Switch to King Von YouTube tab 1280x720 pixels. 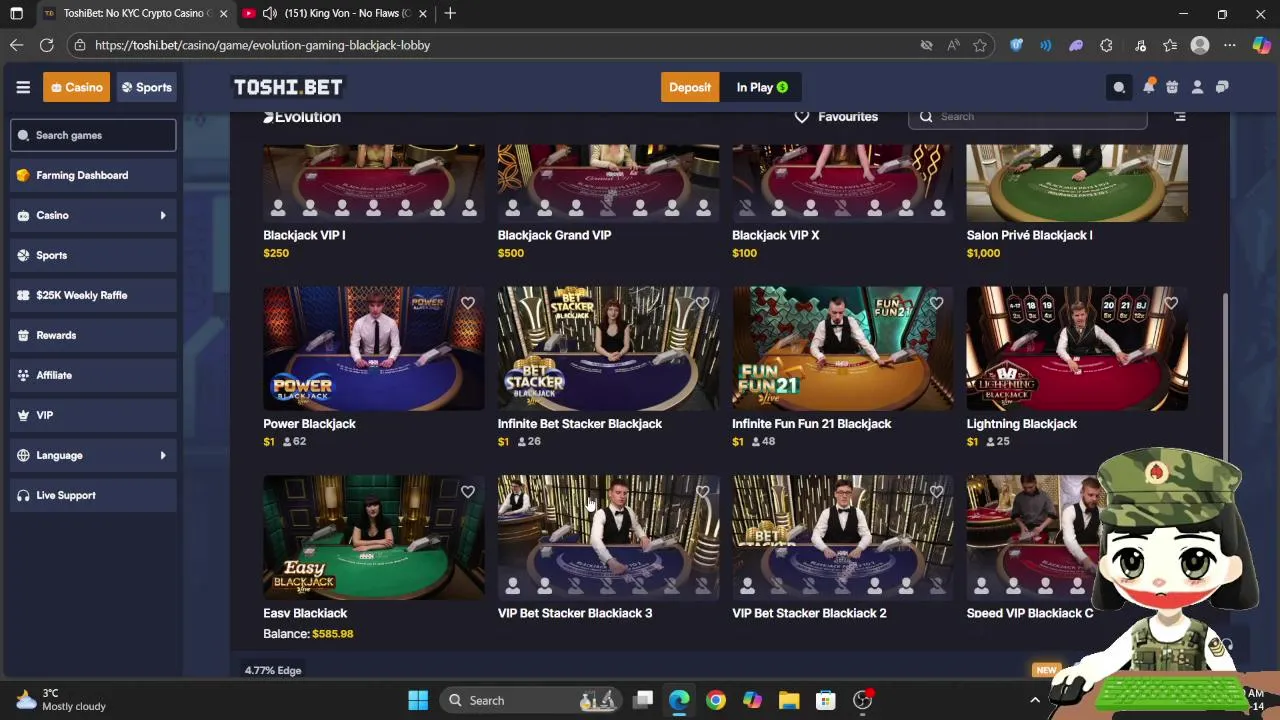tap(334, 13)
